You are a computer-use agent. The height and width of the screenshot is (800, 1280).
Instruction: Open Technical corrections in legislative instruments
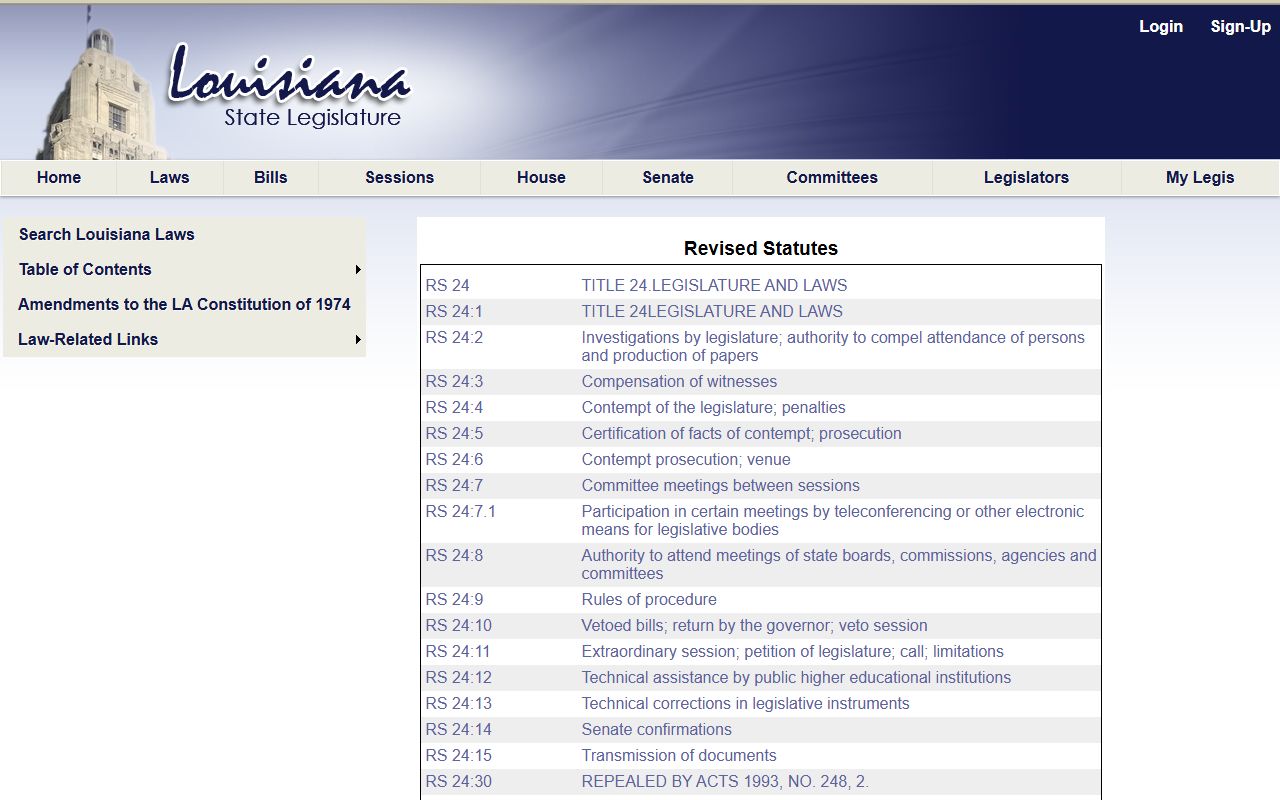point(745,703)
